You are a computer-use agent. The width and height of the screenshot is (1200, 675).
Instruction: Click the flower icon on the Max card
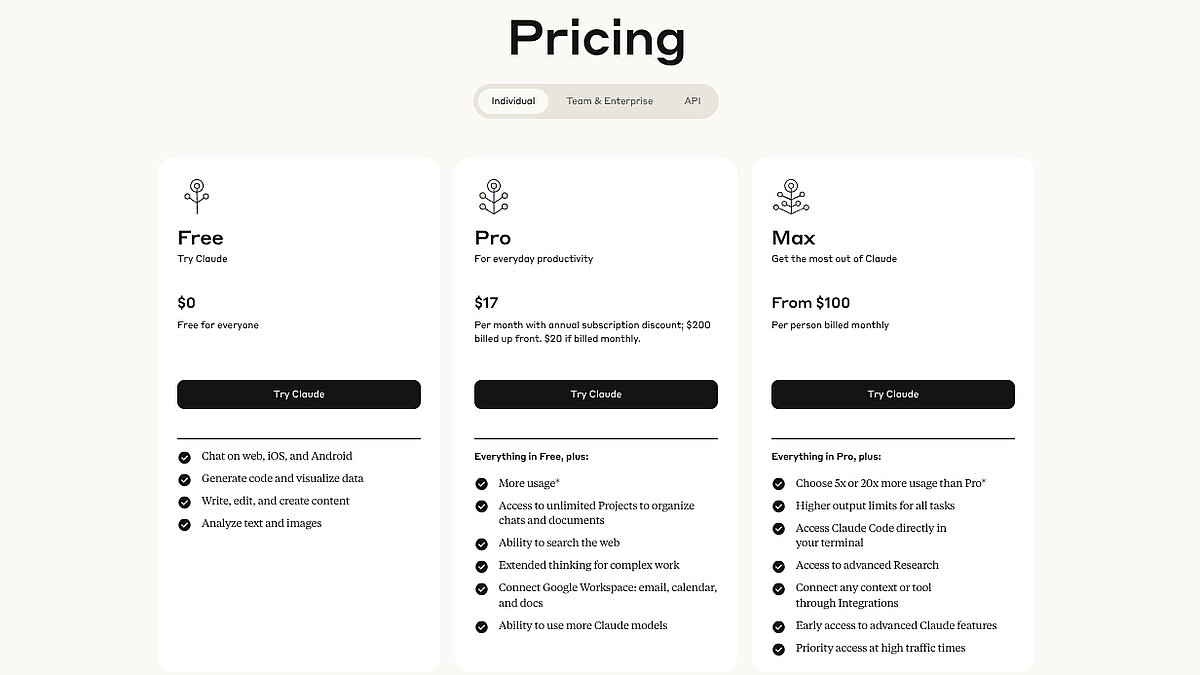[791, 196]
